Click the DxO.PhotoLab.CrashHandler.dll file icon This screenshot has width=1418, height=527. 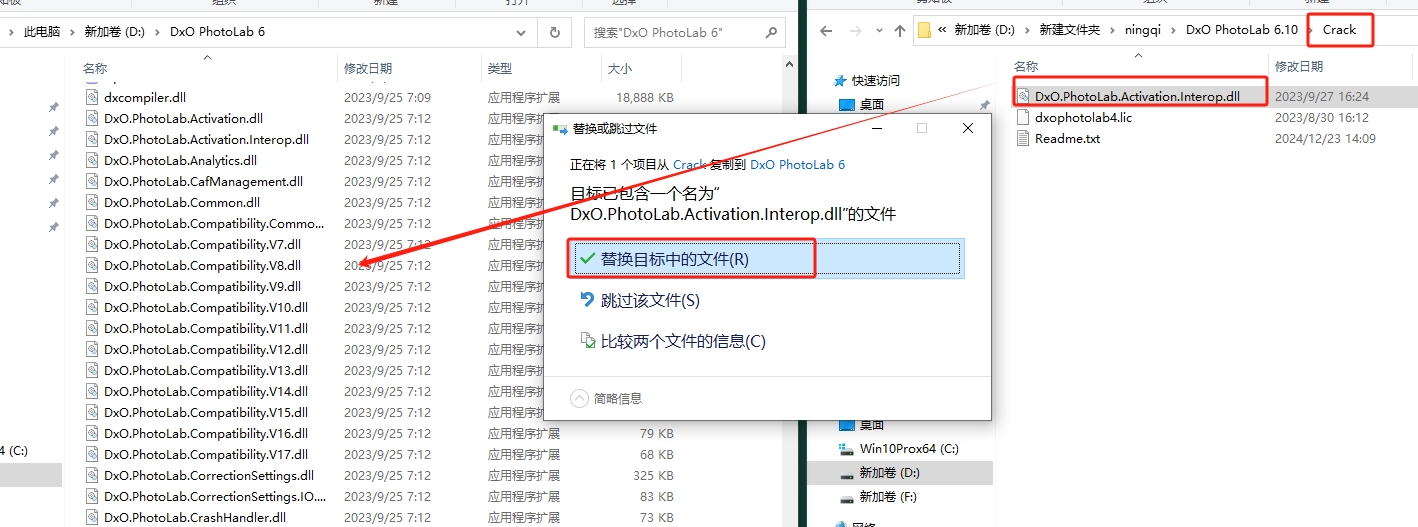pyautogui.click(x=92, y=518)
